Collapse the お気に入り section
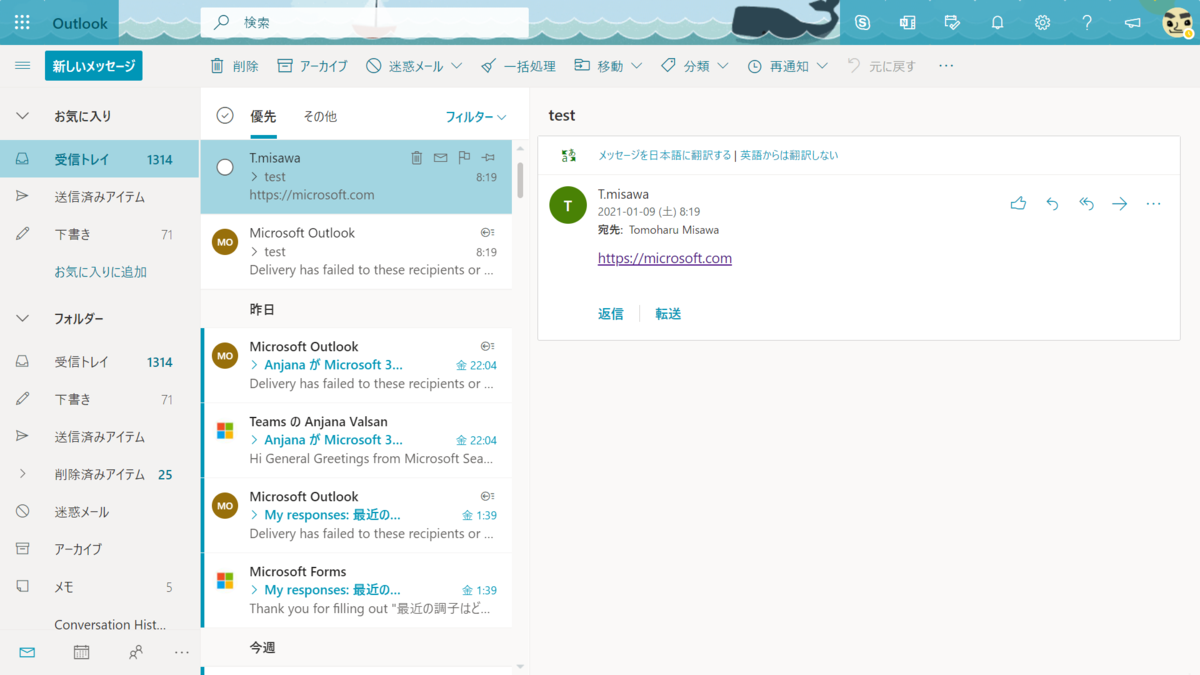Viewport: 1200px width, 675px height. pos(22,116)
